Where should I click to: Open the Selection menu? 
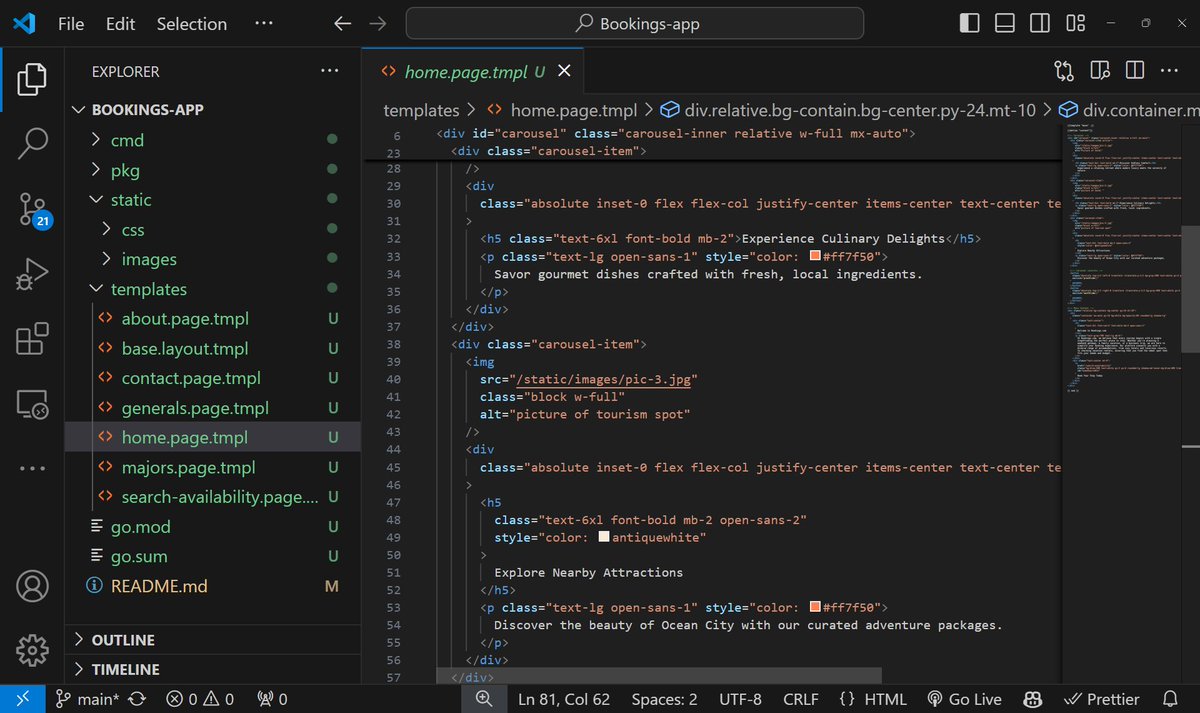tap(192, 24)
